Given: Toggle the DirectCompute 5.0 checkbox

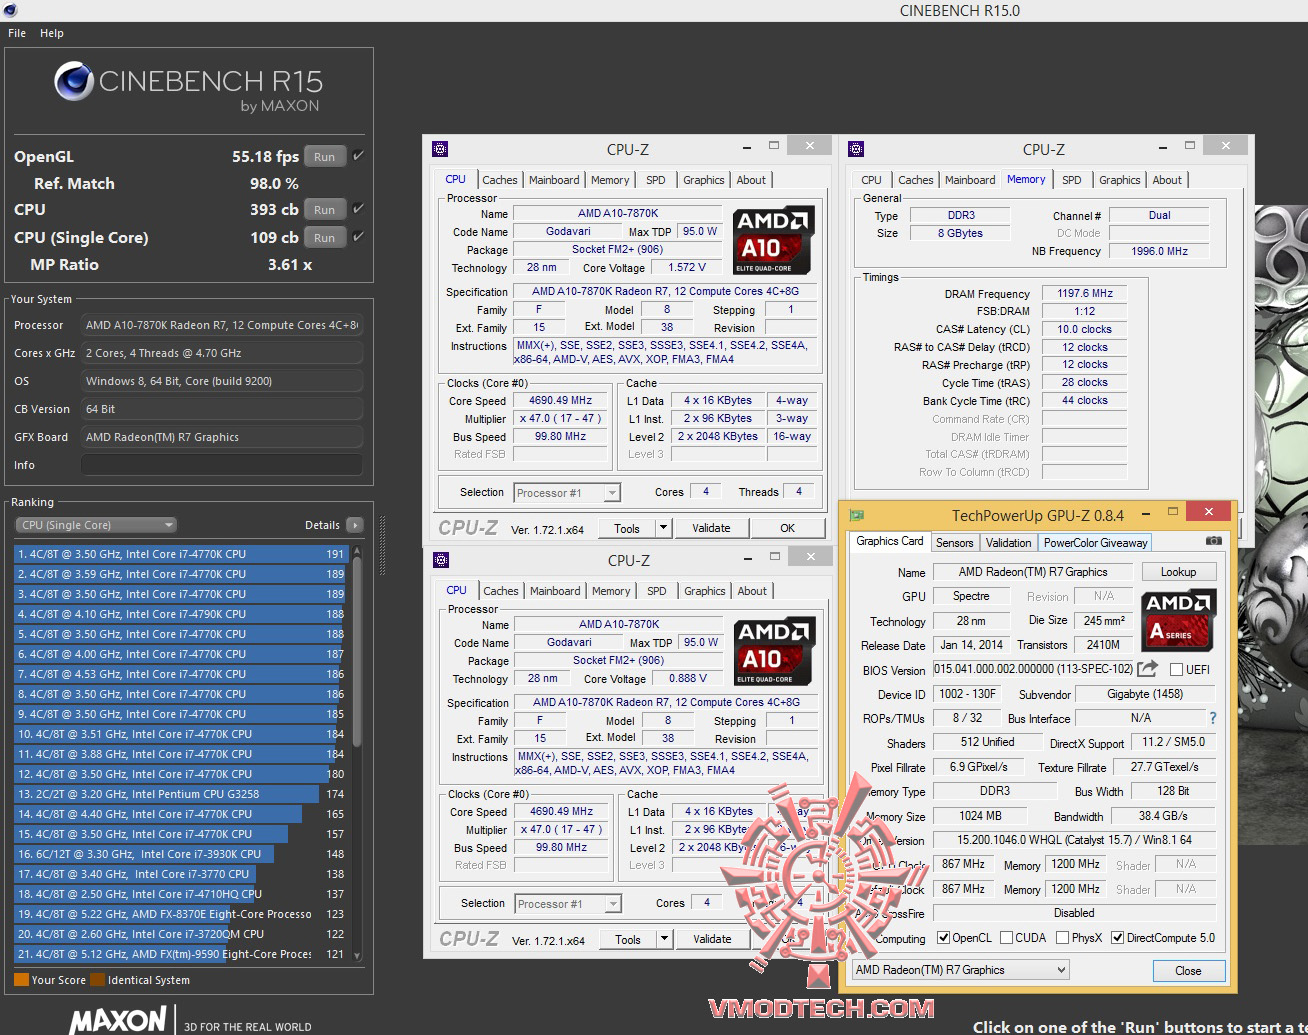Looking at the screenshot, I should (x=1118, y=938).
